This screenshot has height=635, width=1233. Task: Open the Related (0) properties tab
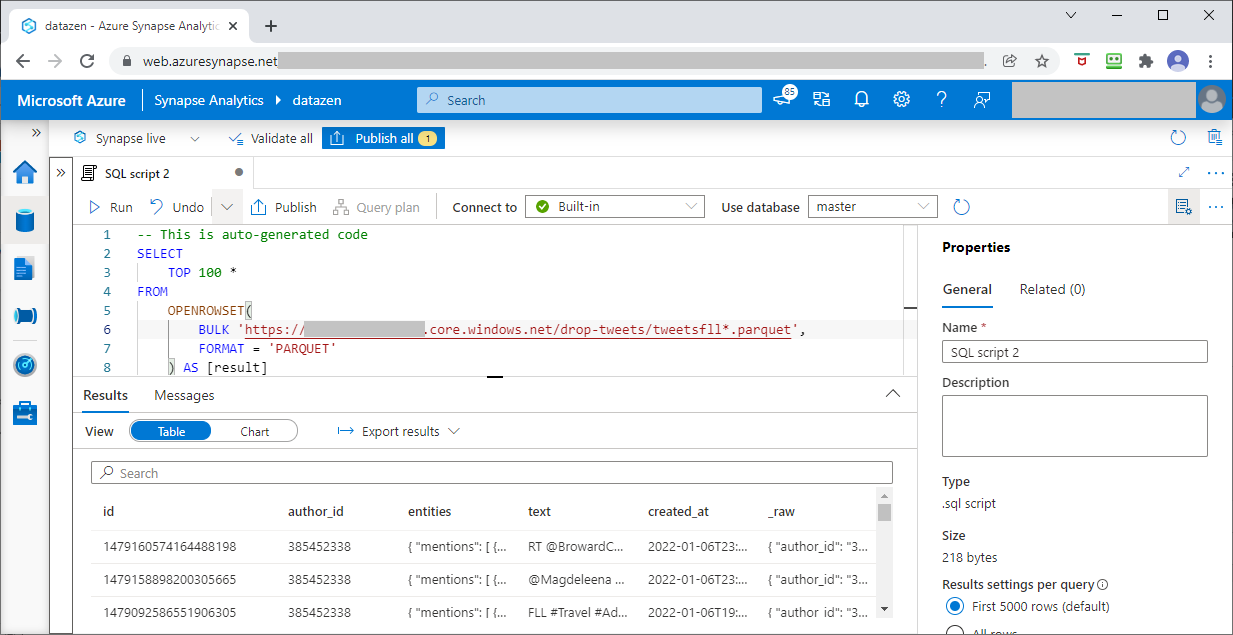pos(1052,289)
